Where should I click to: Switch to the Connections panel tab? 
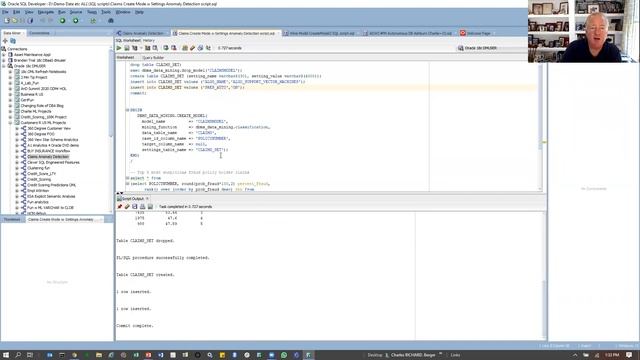tap(39, 33)
